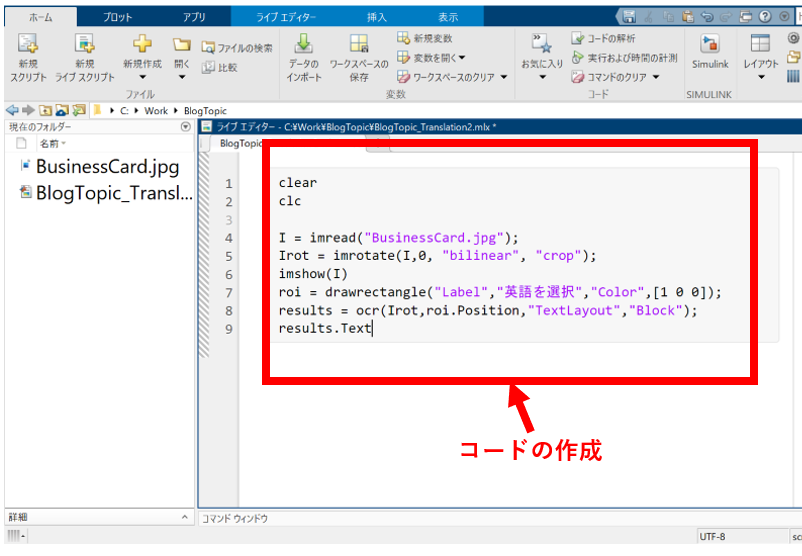The width and height of the screenshot is (802, 556).
Task: Open the コマンドのクリア dropdown arrow
Action: (x=656, y=77)
